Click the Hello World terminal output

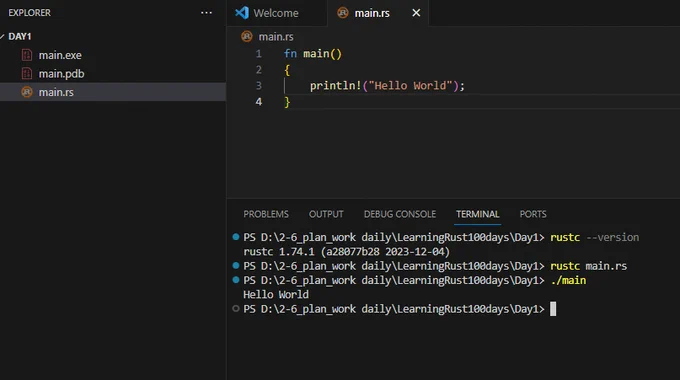276,295
